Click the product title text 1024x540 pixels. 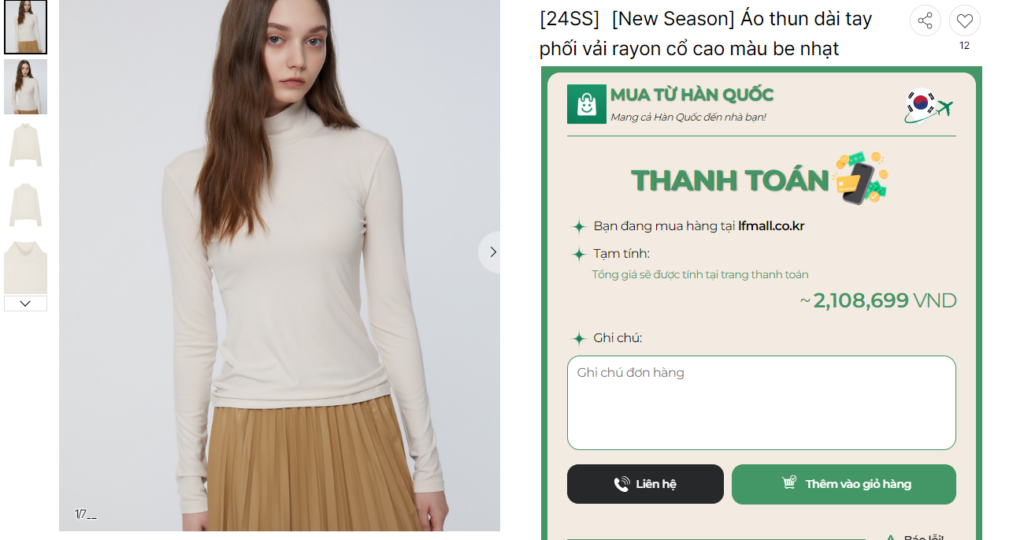tap(705, 34)
